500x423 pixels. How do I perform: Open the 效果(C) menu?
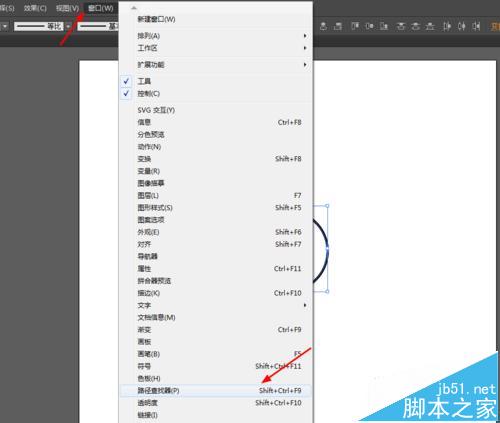point(35,8)
